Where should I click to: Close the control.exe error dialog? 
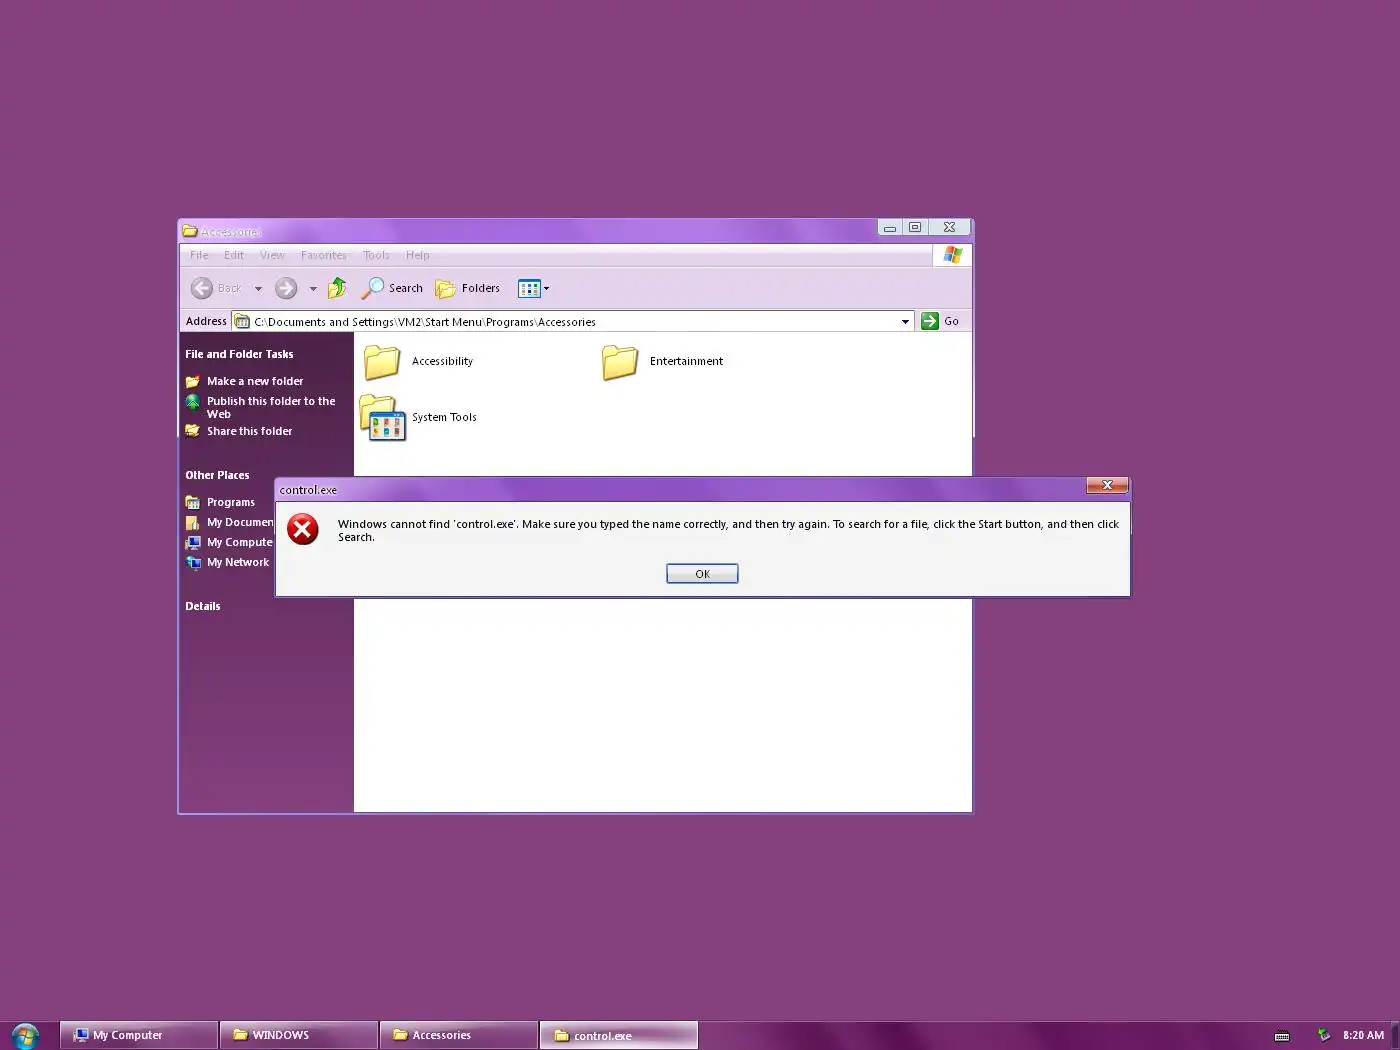pos(1107,485)
